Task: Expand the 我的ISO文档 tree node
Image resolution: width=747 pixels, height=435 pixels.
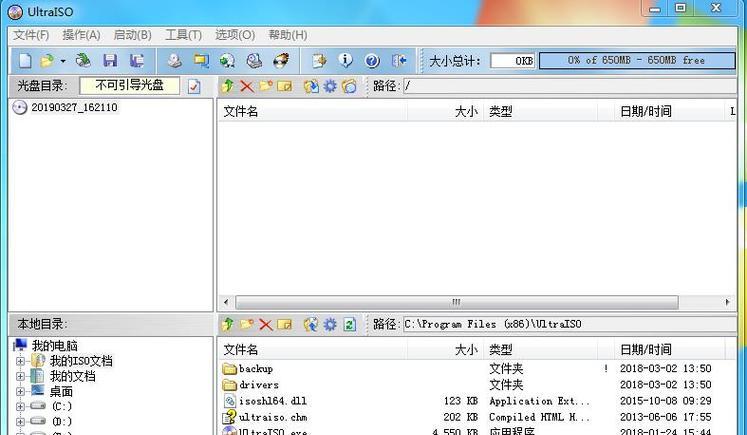Action: click(20, 361)
